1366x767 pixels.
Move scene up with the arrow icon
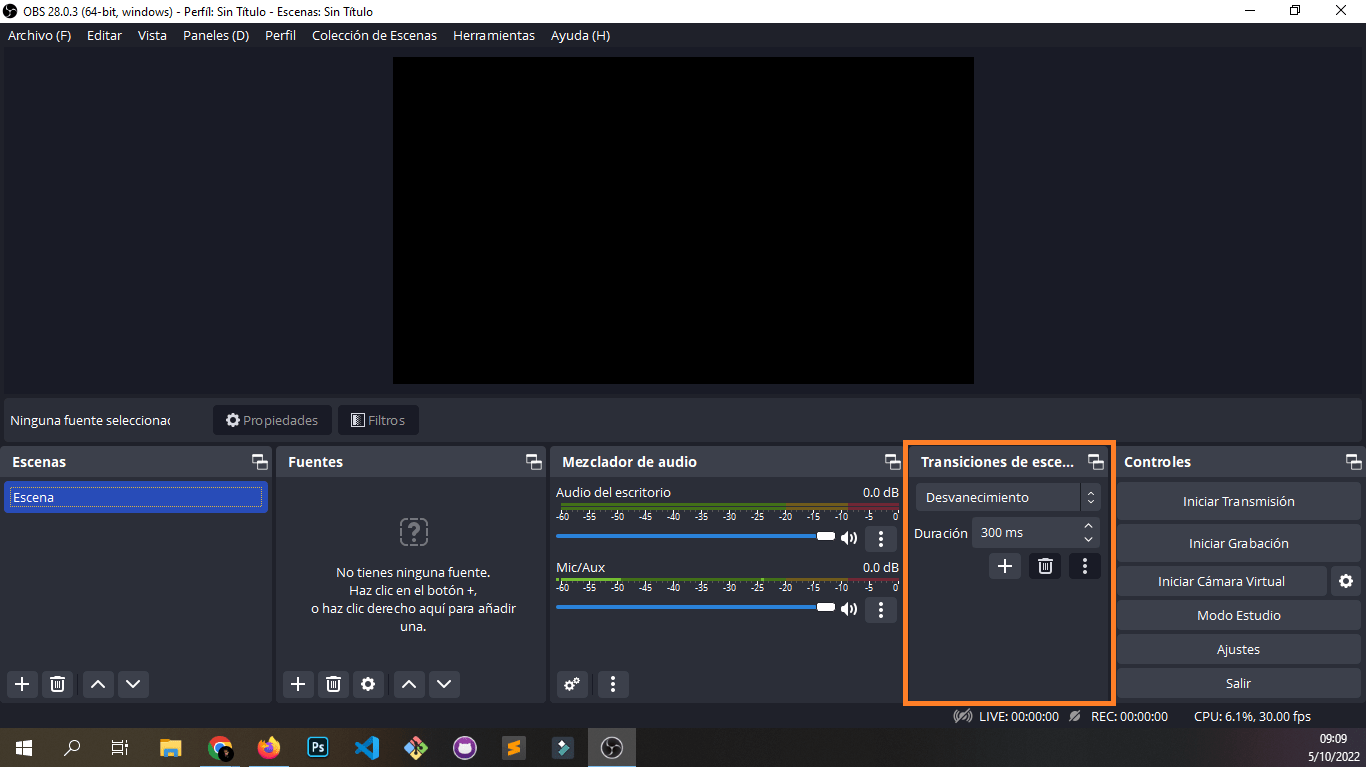click(x=97, y=684)
